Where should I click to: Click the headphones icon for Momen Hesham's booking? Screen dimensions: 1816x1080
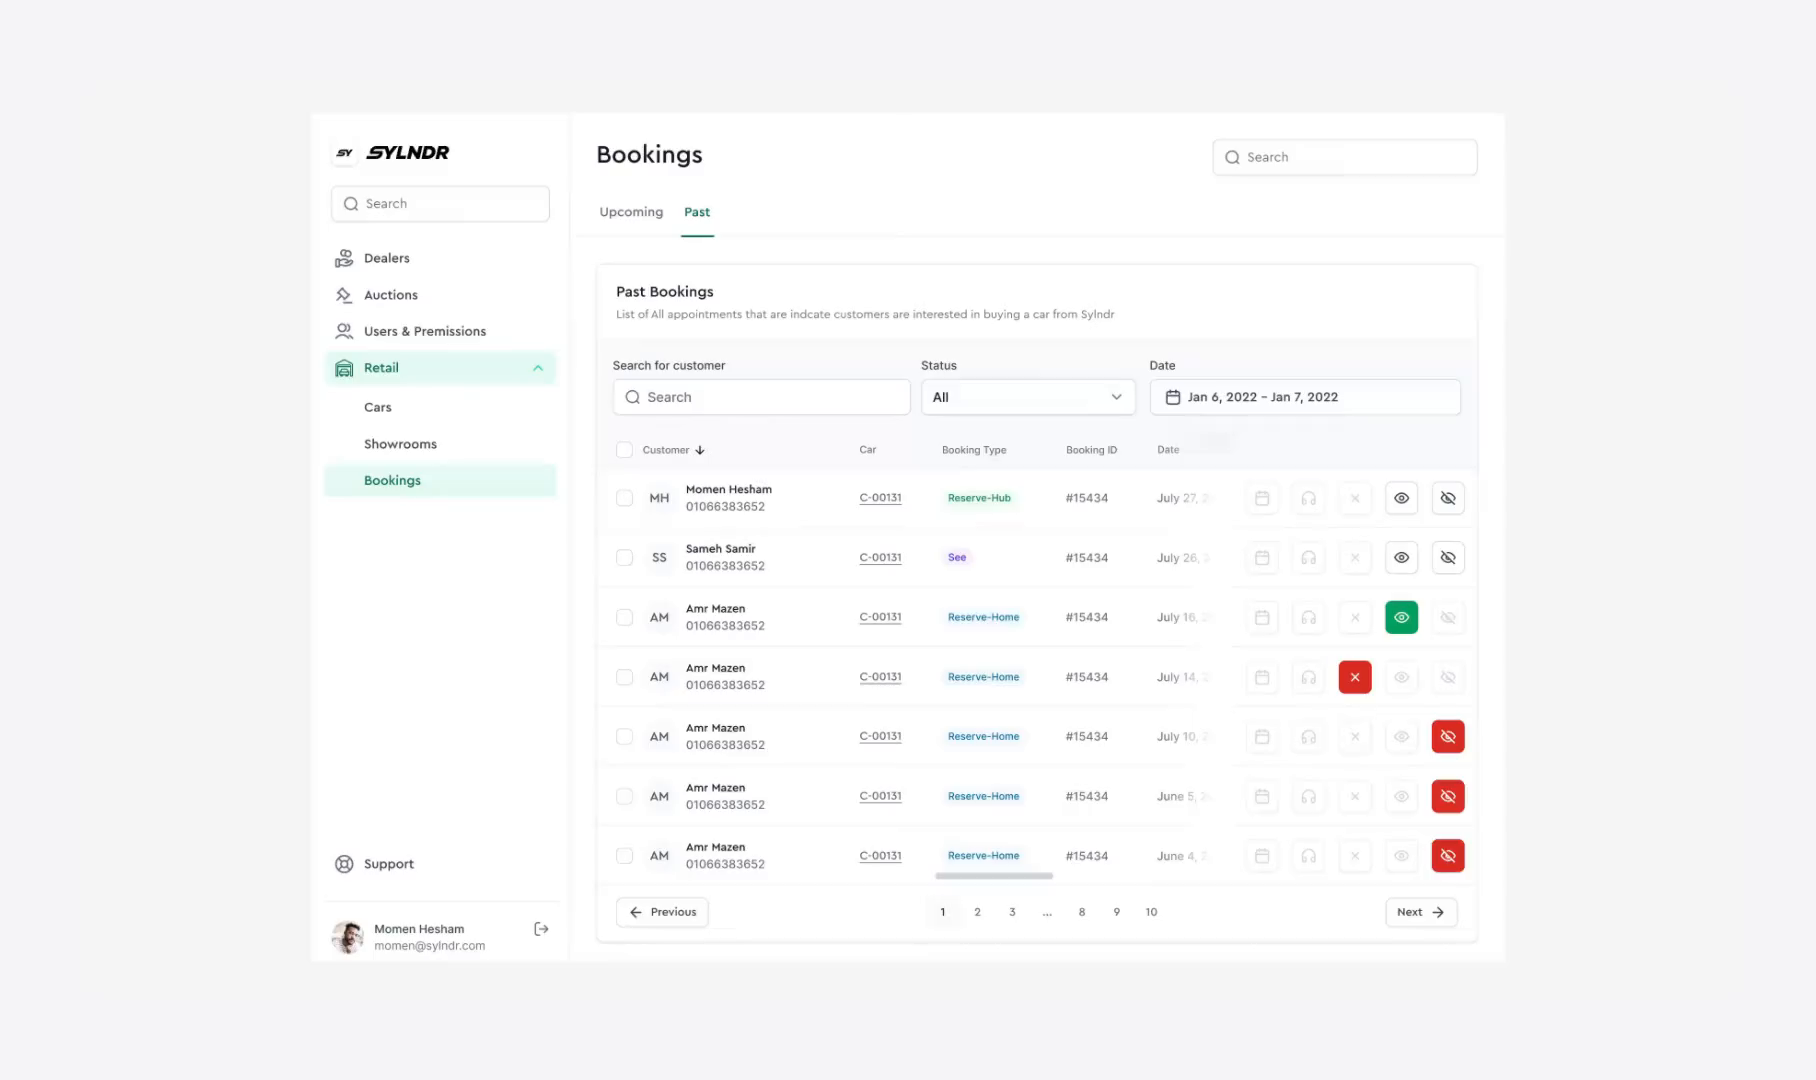tap(1308, 498)
